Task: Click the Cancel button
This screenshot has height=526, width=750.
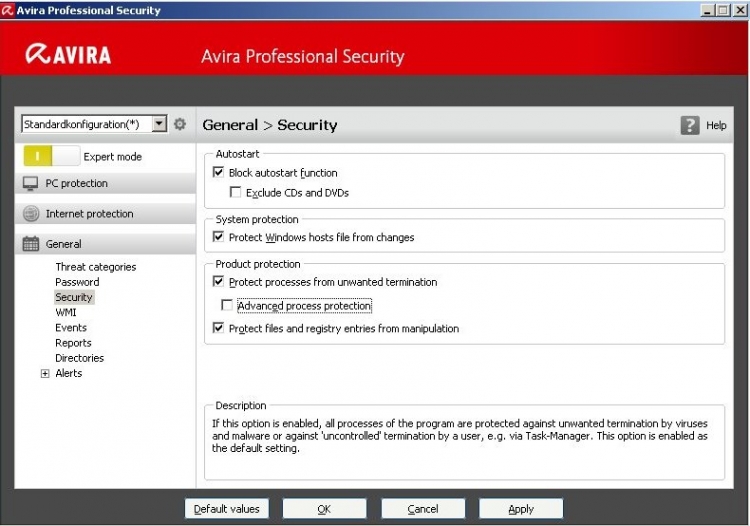Action: click(x=423, y=509)
